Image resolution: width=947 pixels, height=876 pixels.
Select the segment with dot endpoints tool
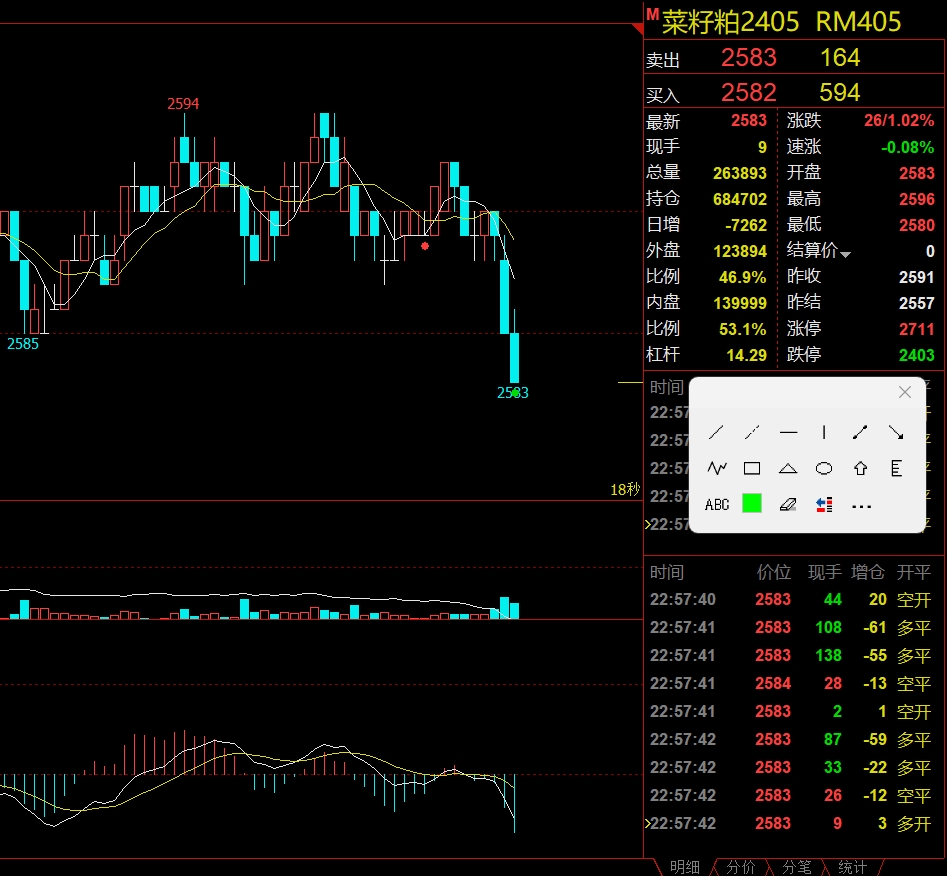click(x=860, y=433)
